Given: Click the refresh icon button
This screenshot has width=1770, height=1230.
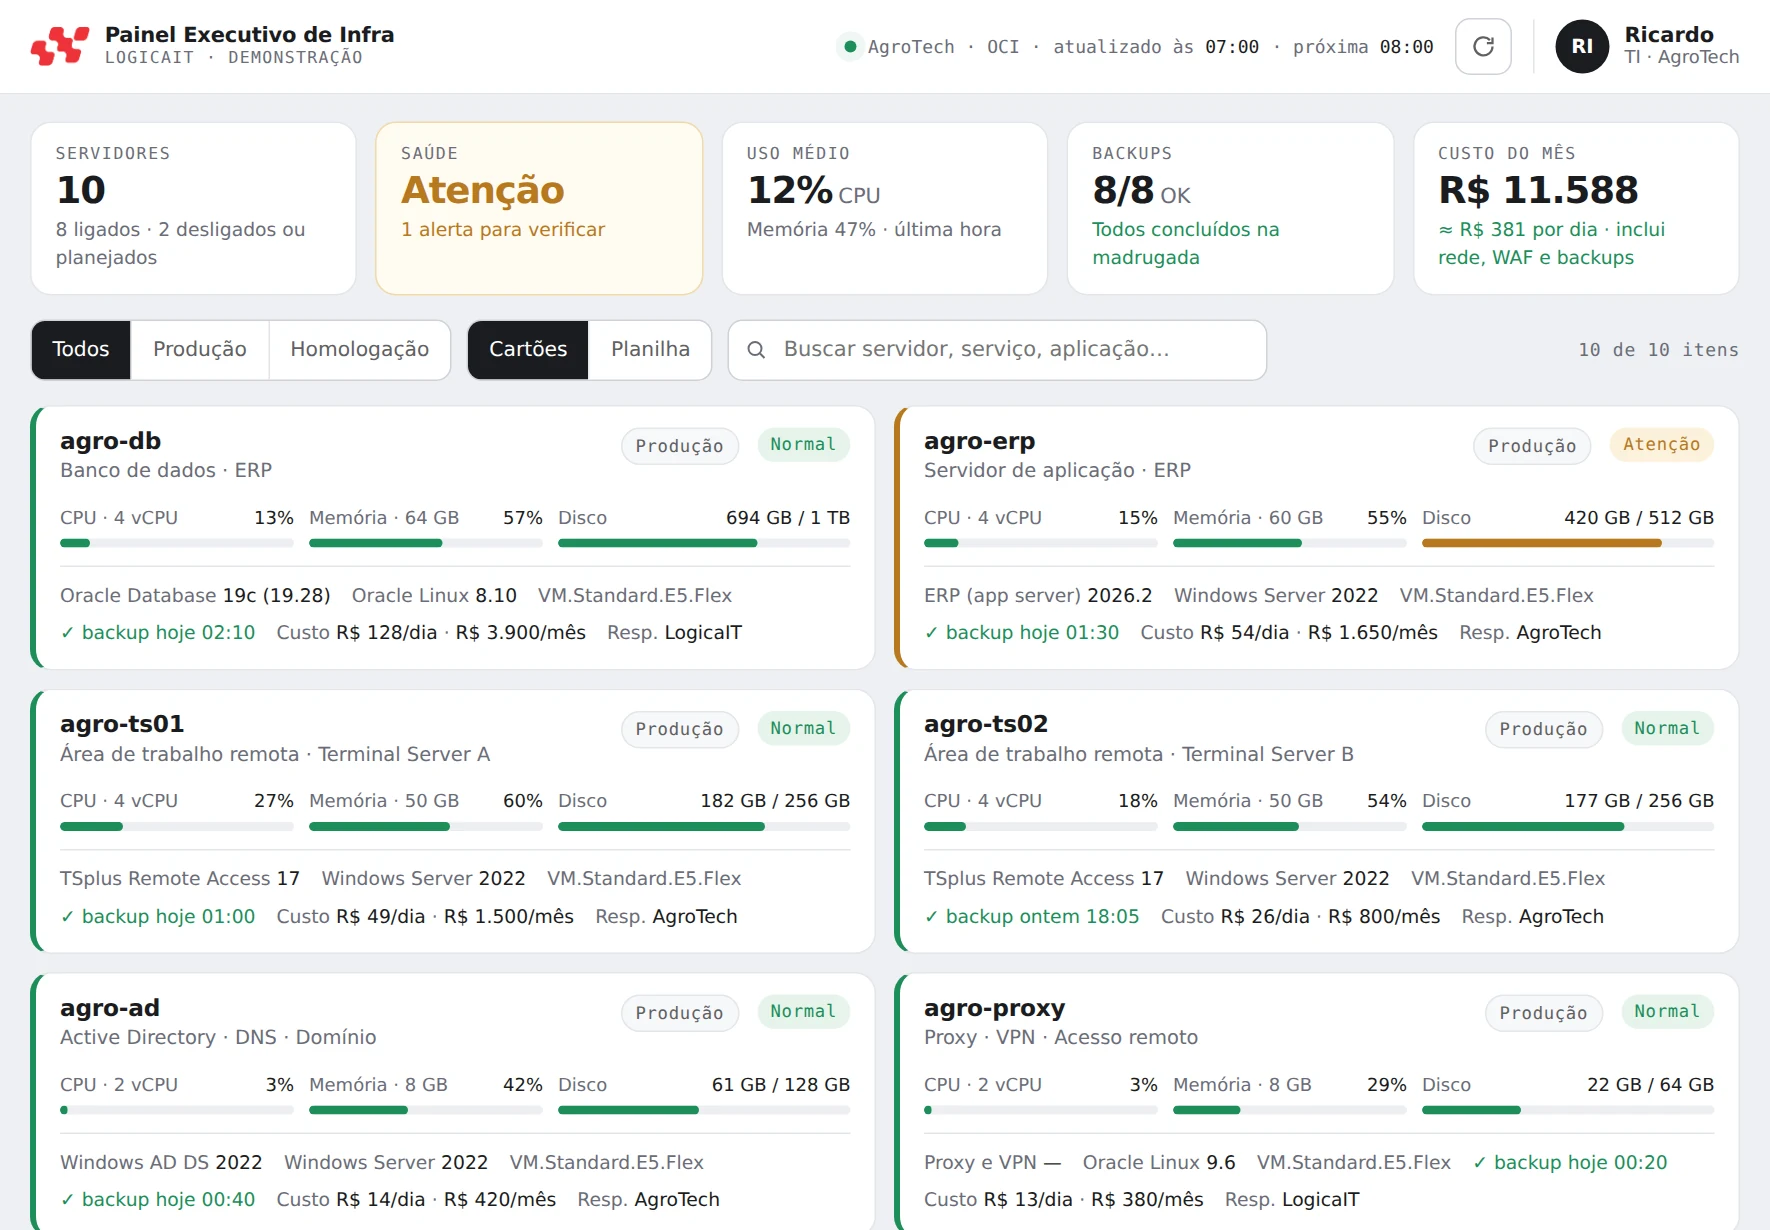Looking at the screenshot, I should (x=1483, y=46).
